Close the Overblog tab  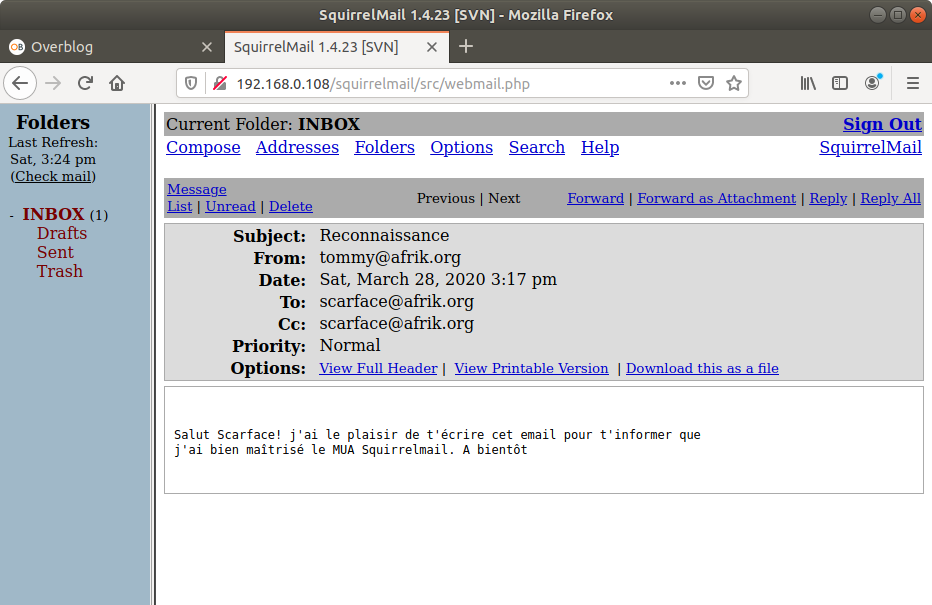(207, 47)
